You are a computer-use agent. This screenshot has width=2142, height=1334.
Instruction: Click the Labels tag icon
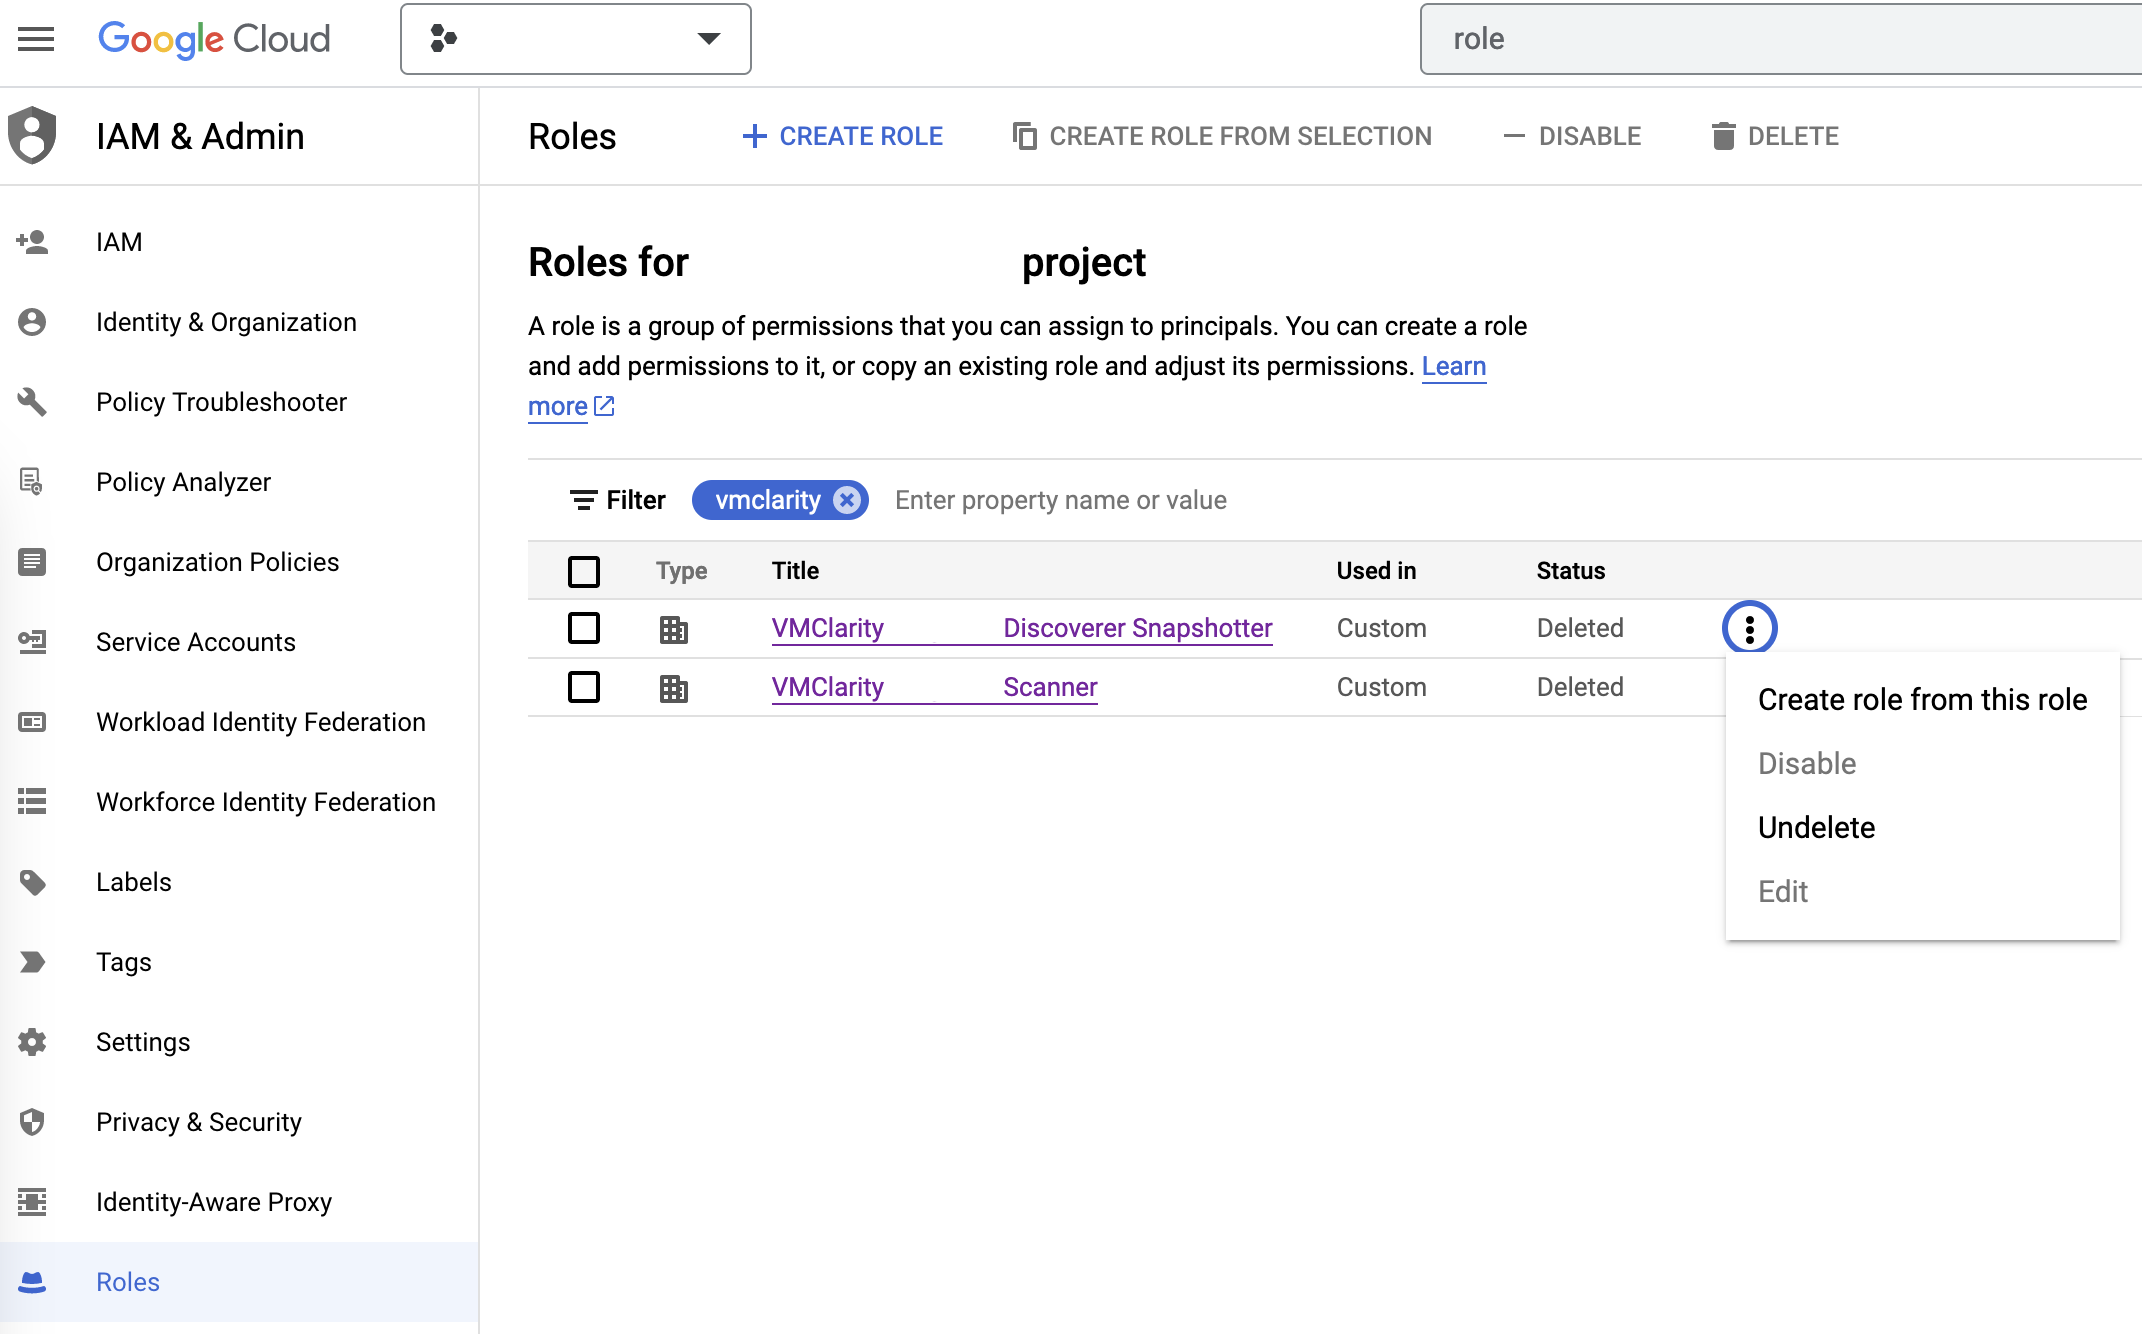coord(34,881)
